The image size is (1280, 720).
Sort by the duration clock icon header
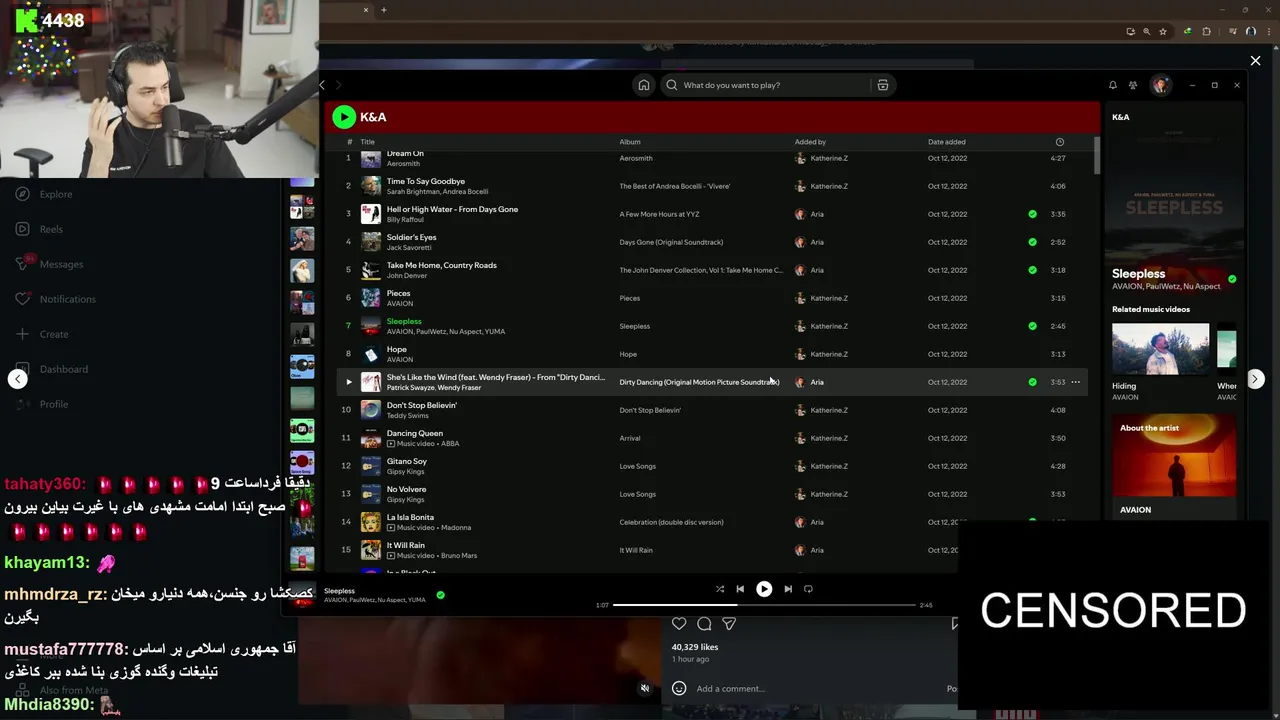[x=1060, y=142]
